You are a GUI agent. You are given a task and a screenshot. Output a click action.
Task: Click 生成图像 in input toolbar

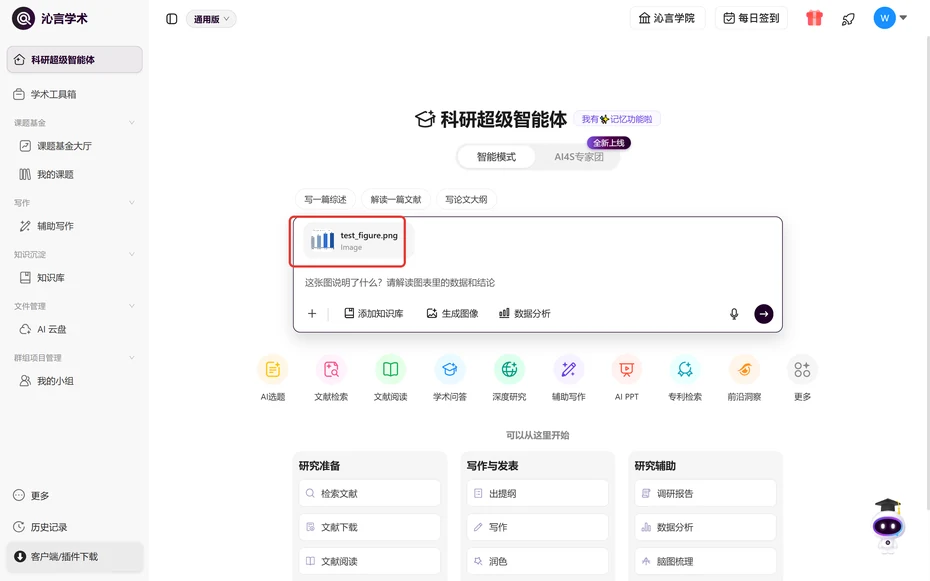452,314
